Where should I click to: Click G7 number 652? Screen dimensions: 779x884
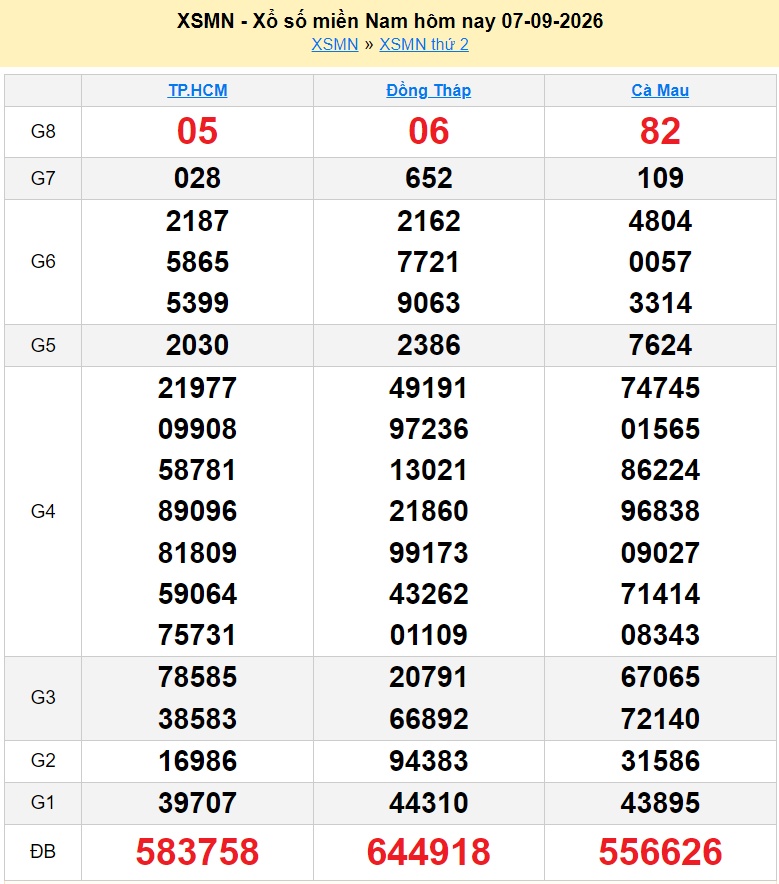tap(428, 178)
